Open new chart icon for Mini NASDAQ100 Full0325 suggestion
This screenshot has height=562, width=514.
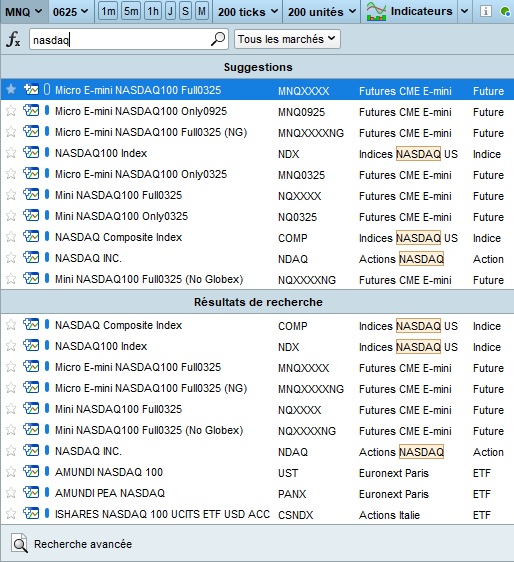pos(31,194)
